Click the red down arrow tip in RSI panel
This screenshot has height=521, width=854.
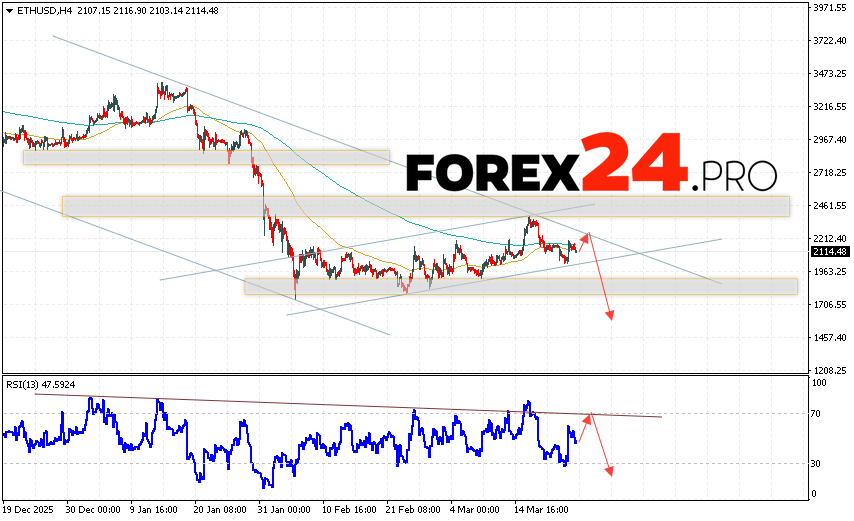(608, 472)
